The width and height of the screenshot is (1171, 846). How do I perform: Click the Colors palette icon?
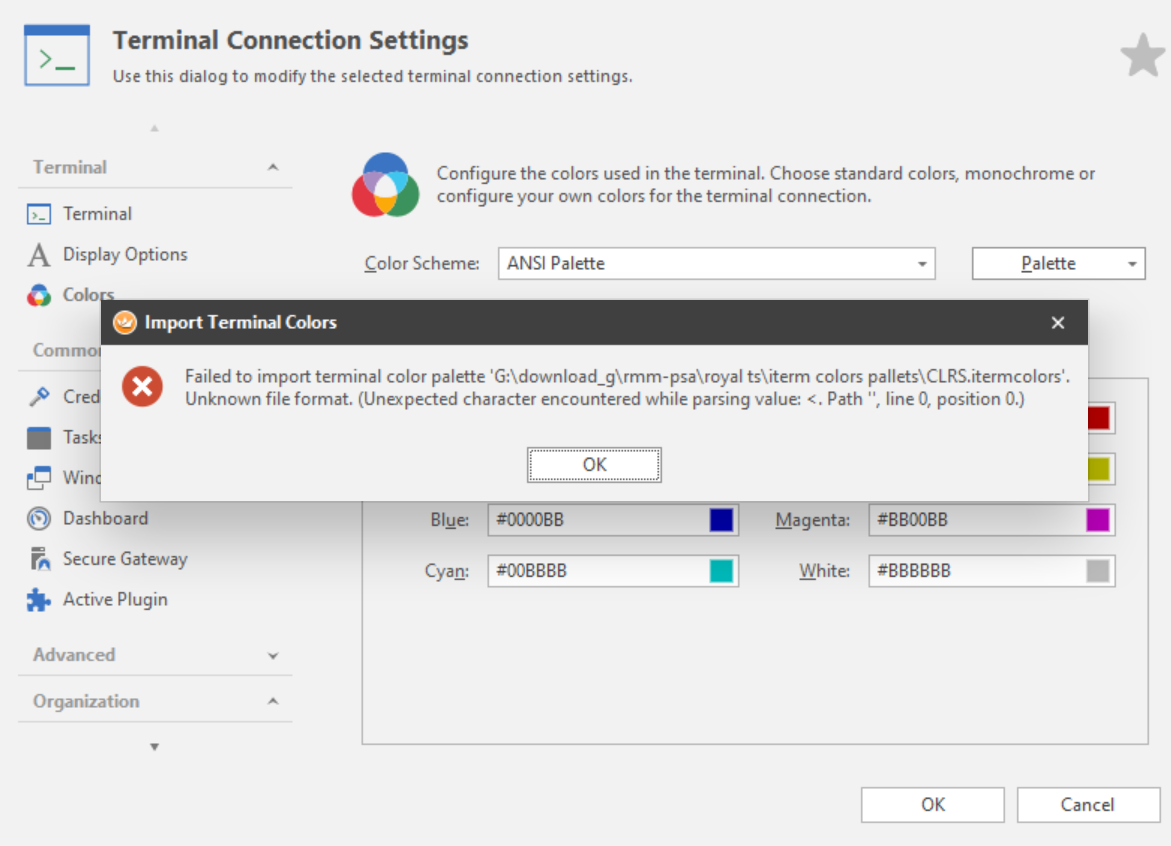click(x=39, y=295)
